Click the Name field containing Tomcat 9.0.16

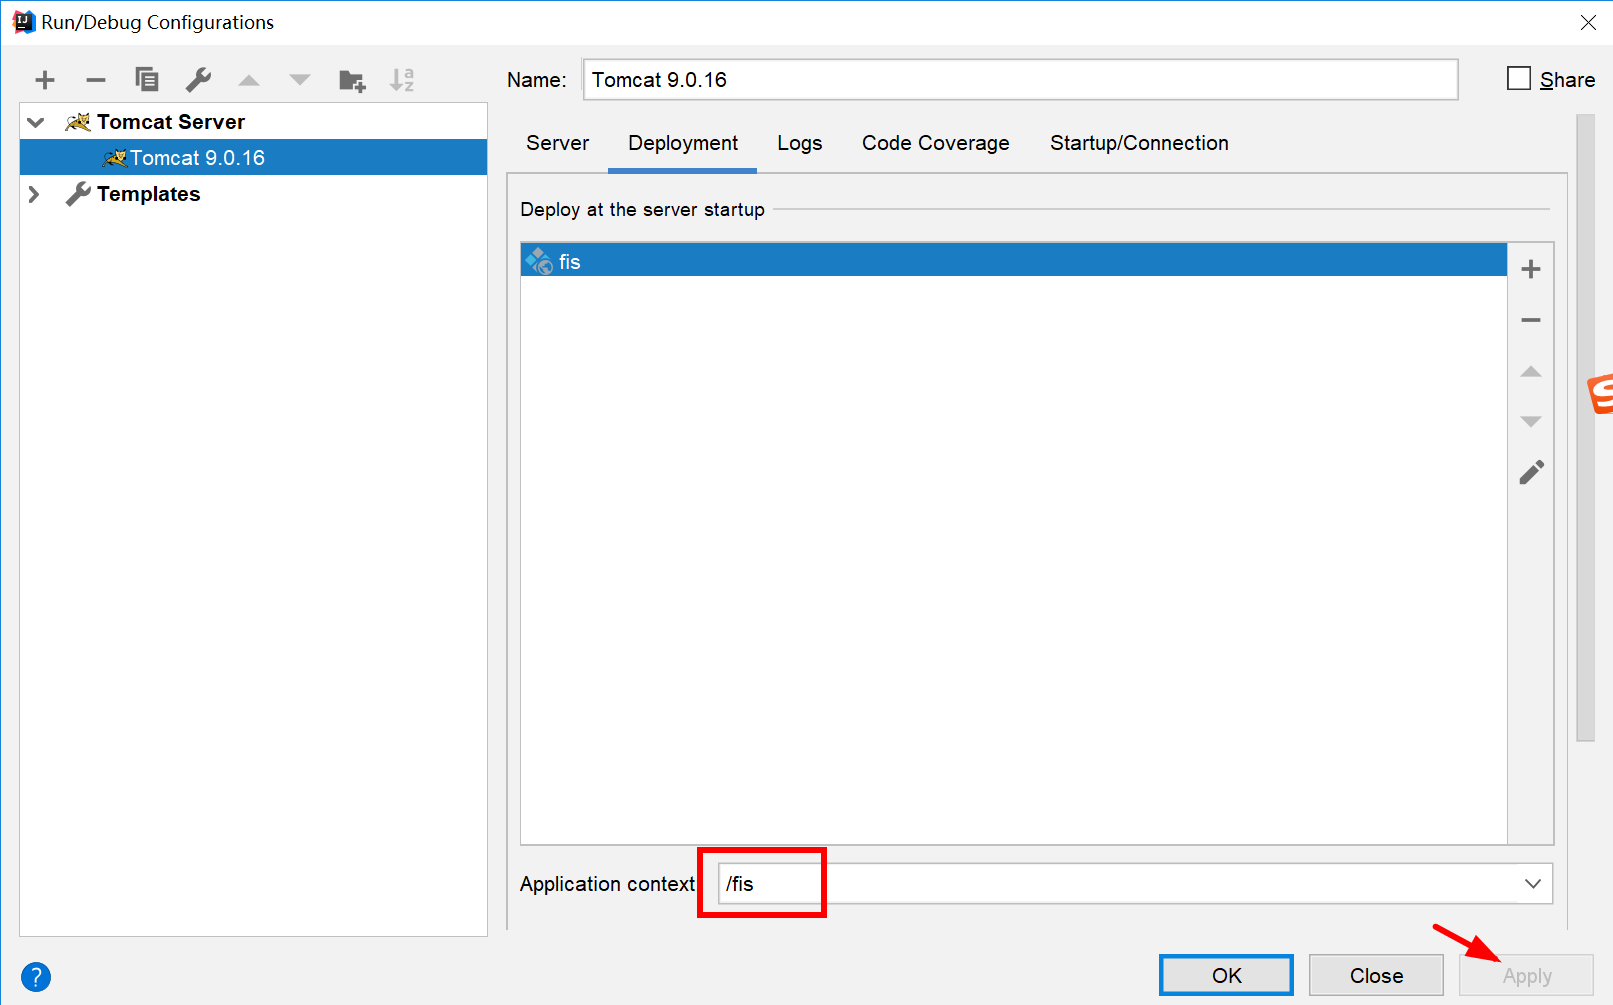coord(1020,80)
